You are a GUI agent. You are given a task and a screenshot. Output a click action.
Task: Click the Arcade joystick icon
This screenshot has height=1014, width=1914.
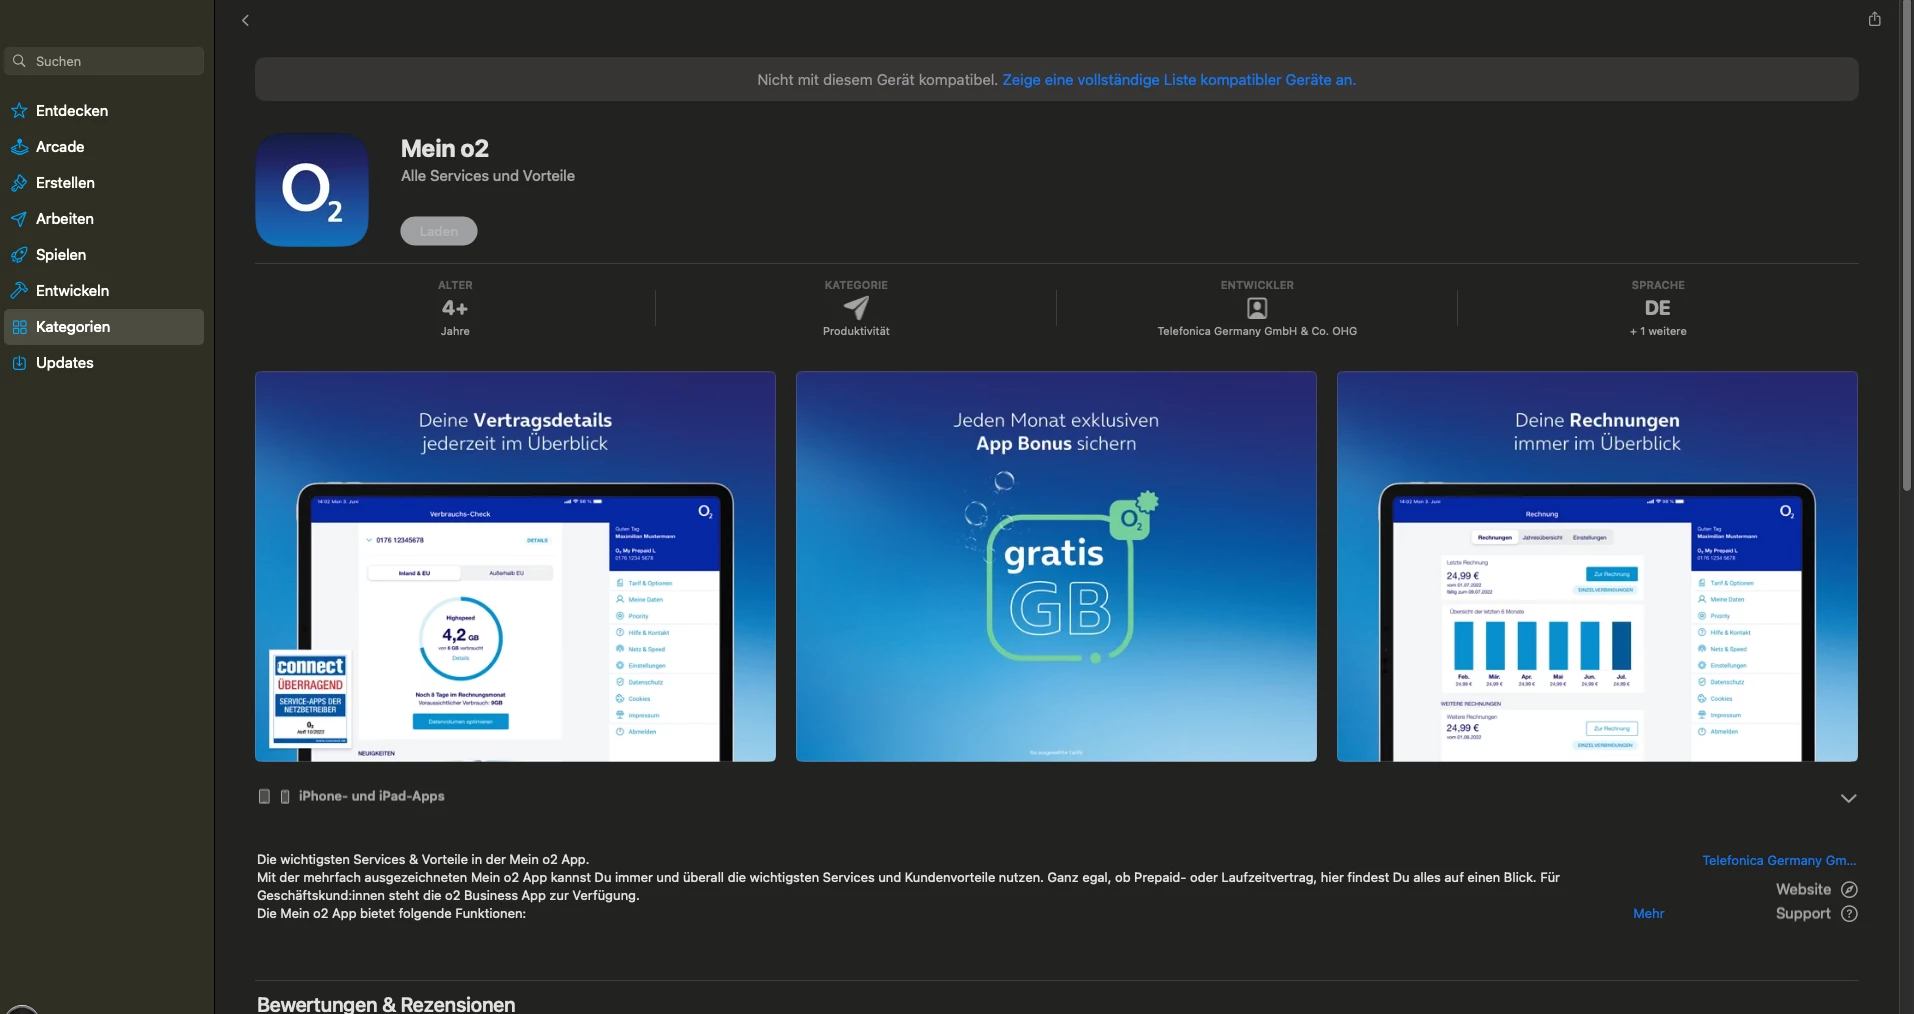[x=19, y=147]
